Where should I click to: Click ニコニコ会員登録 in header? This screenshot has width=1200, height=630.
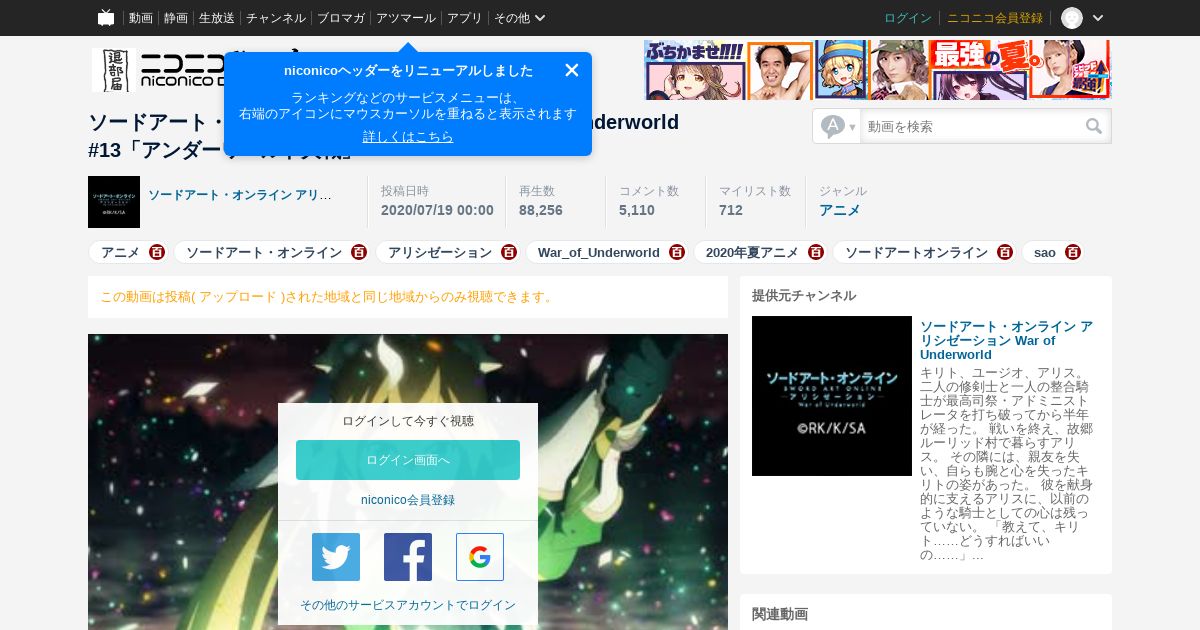point(995,18)
